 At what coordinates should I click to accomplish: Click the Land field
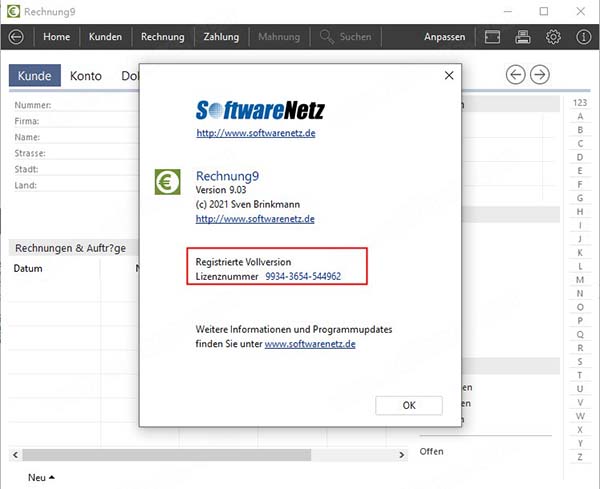point(77,186)
